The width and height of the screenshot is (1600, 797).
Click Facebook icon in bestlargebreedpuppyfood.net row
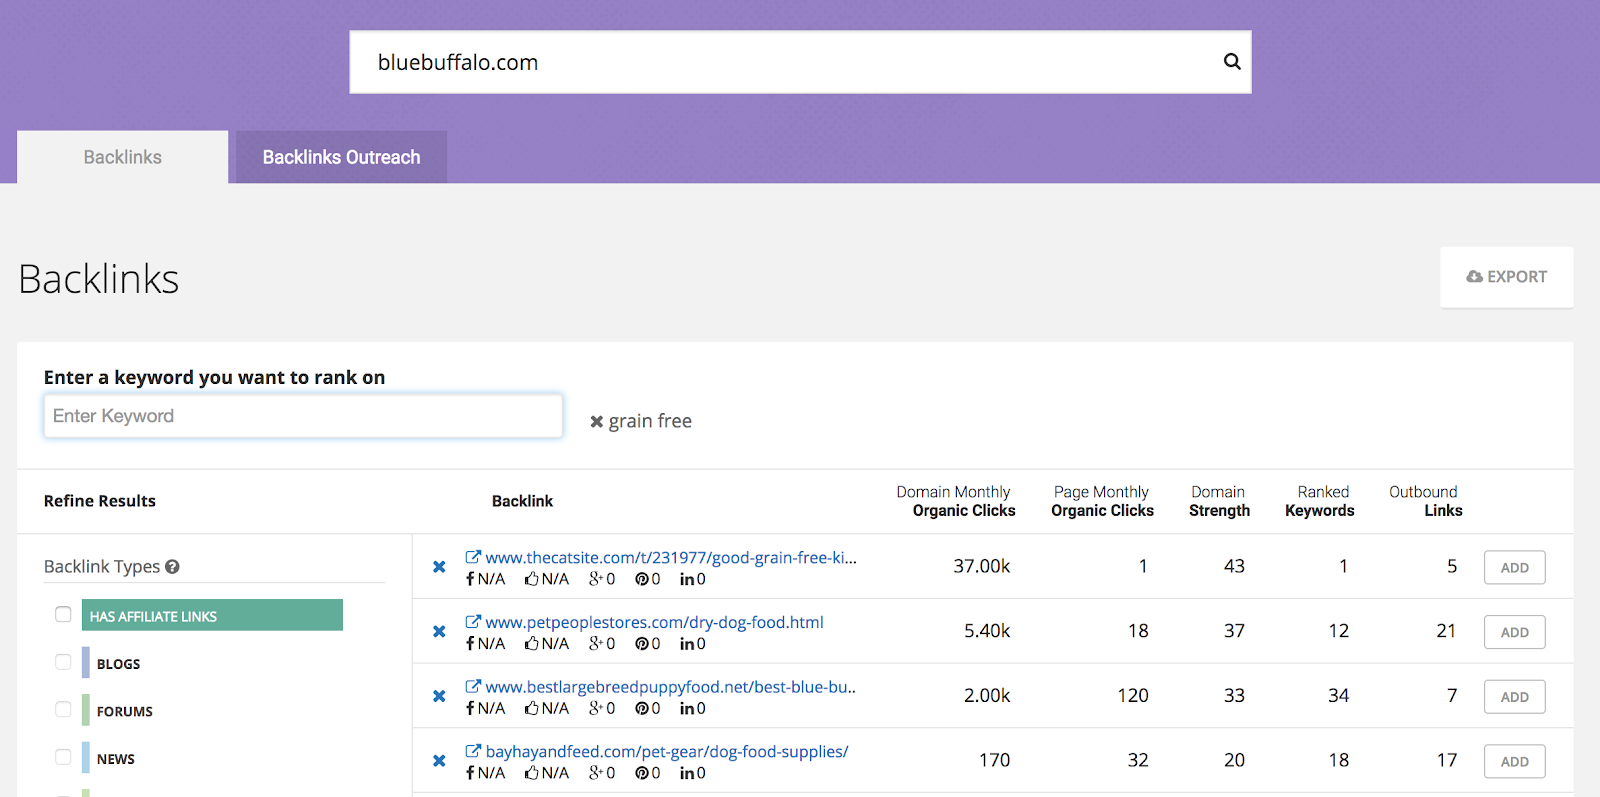[x=470, y=709]
